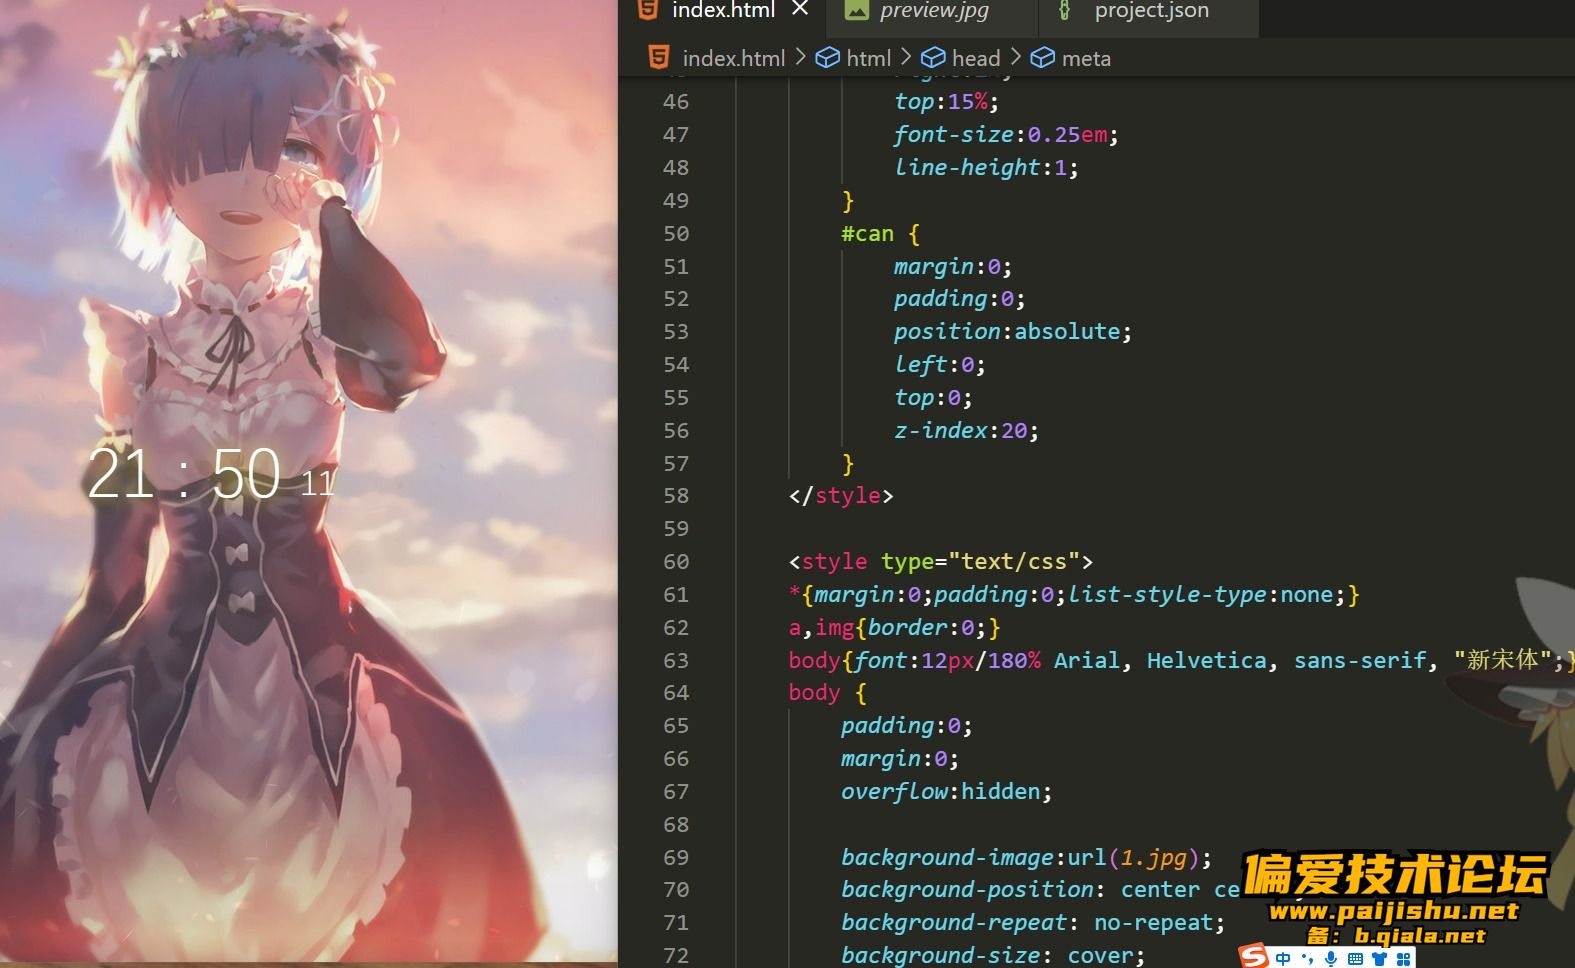Click the closing '</style>' tag on line 58

pyautogui.click(x=841, y=495)
